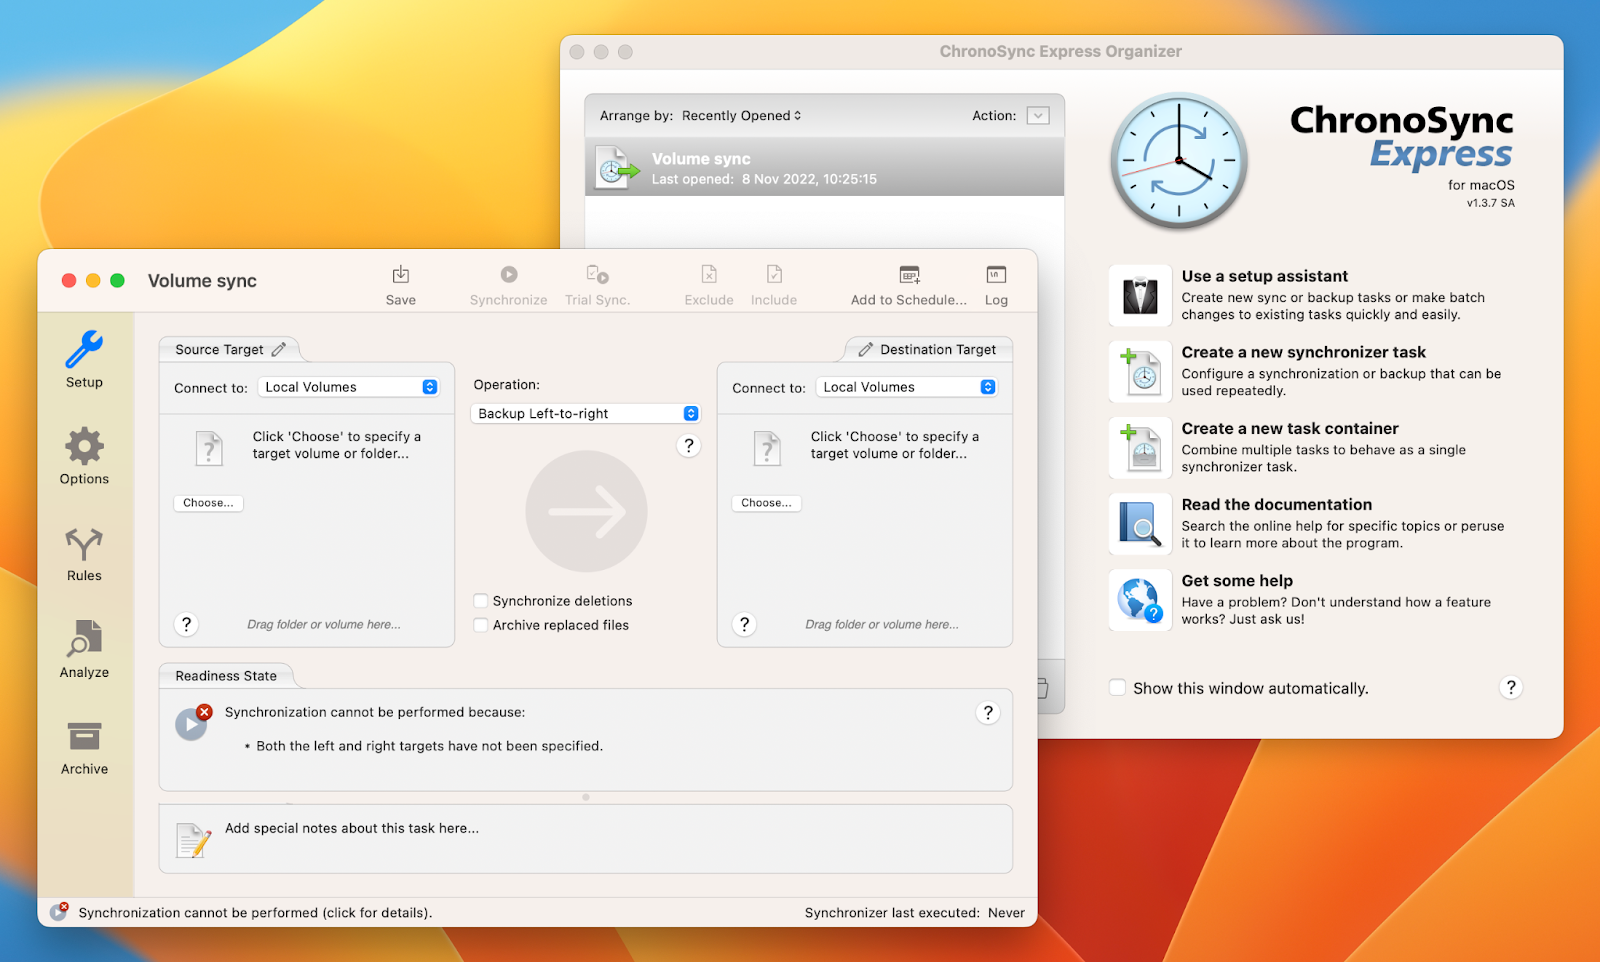Open help in Source Target pane

coord(186,624)
